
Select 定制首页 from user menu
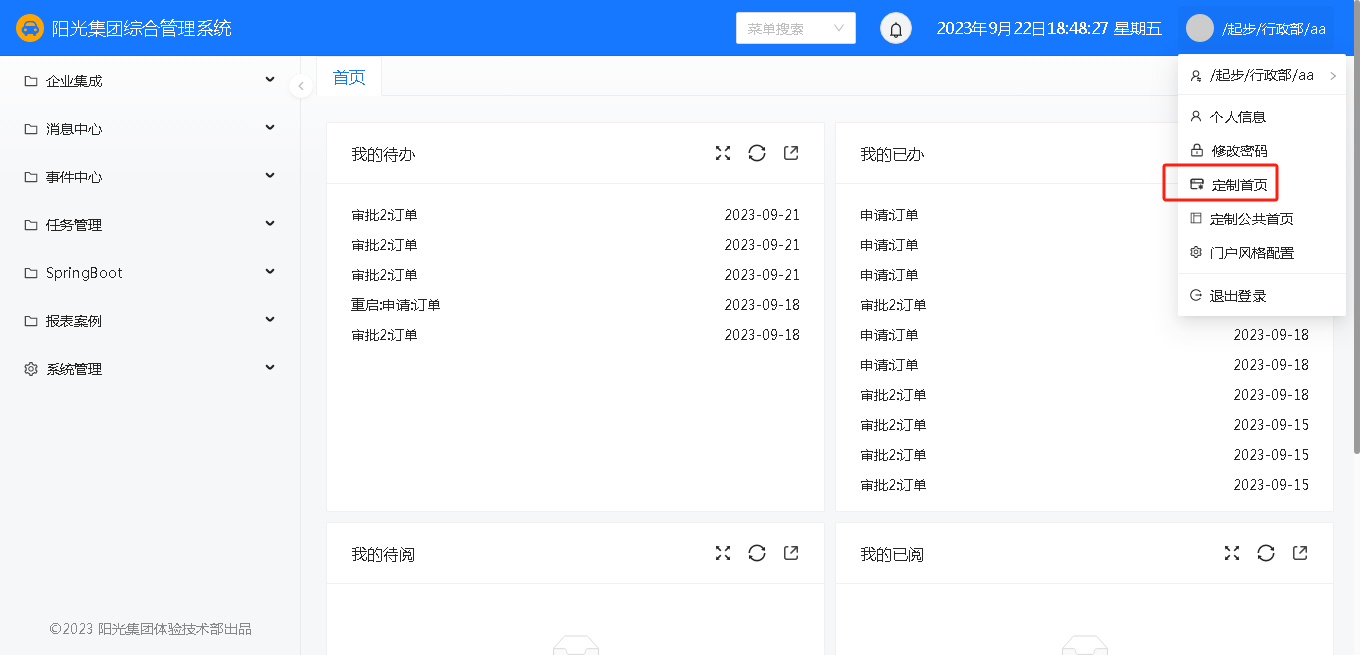click(x=1238, y=185)
